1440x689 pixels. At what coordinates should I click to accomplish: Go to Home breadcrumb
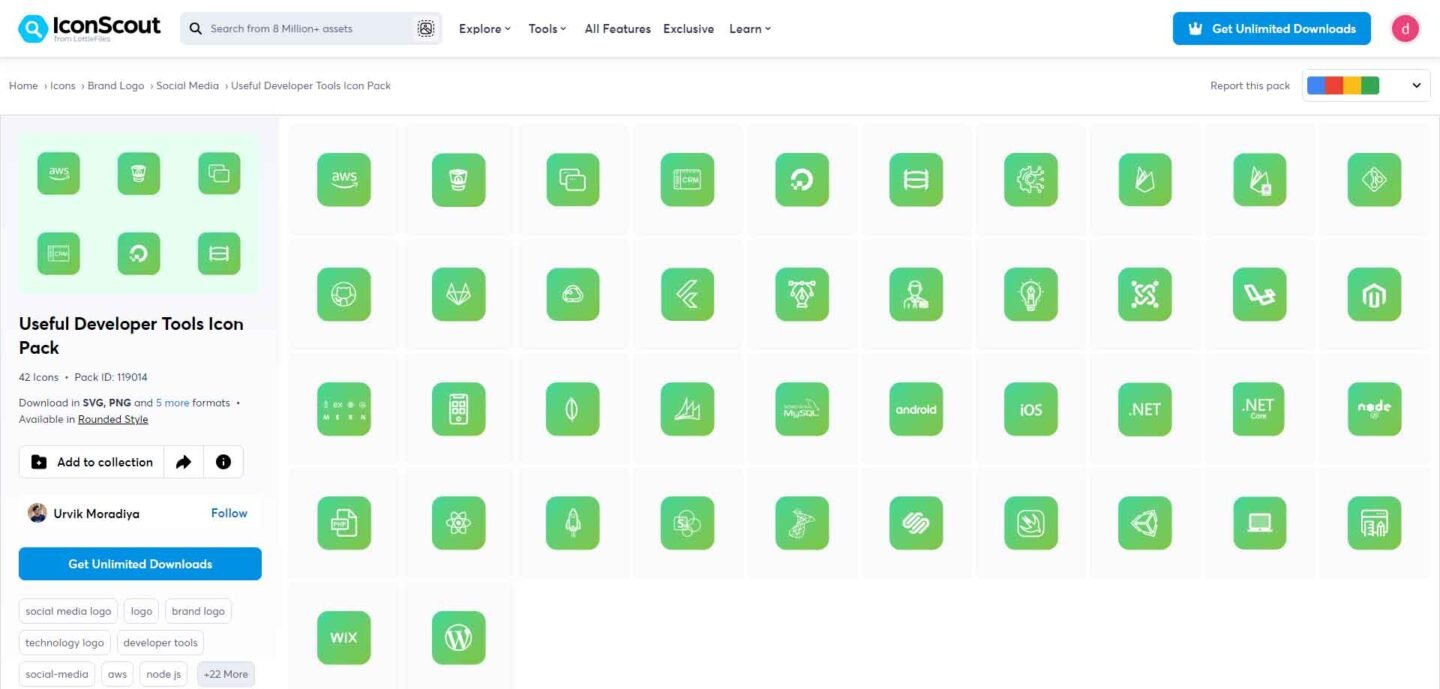coord(23,86)
